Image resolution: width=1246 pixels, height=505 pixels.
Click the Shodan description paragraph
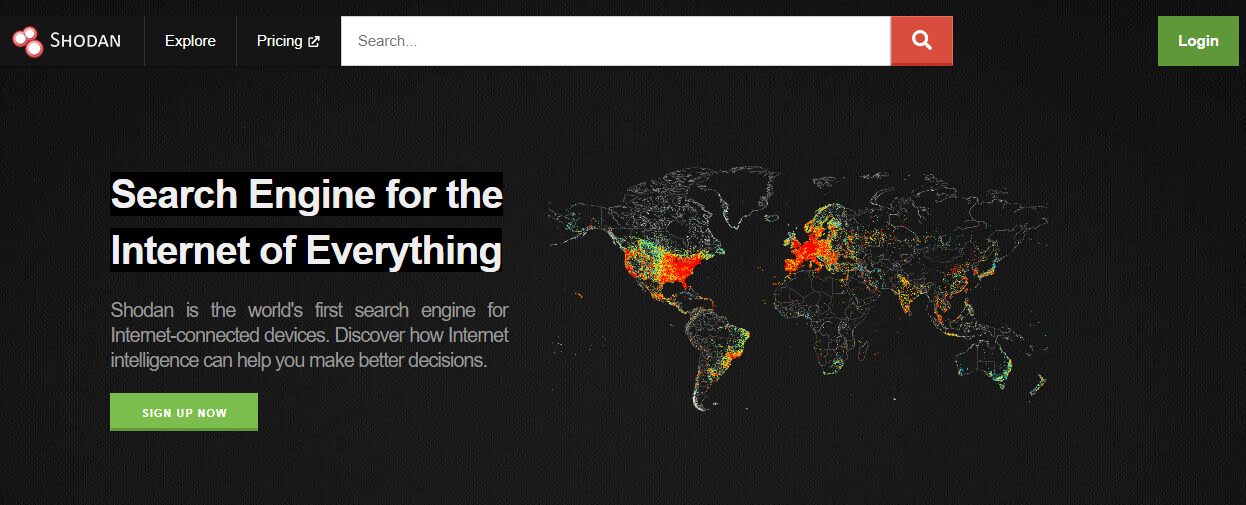click(x=309, y=334)
